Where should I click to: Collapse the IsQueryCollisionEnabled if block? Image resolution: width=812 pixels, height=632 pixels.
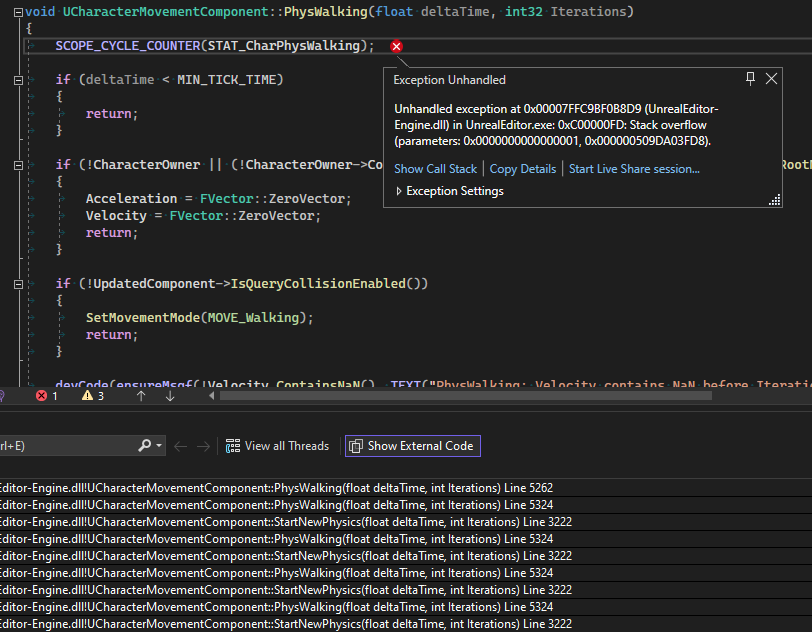pyautogui.click(x=20, y=284)
